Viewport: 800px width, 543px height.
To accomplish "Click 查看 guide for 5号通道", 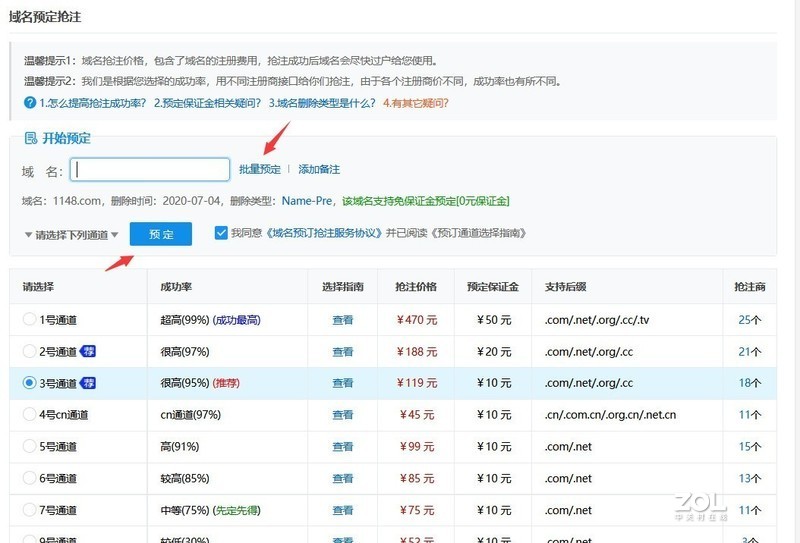I will point(342,447).
